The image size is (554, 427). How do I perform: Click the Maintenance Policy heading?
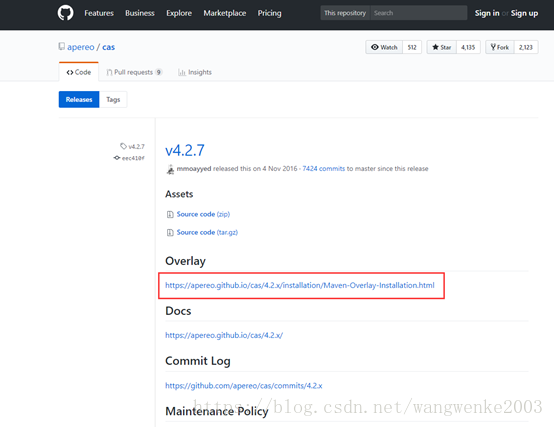click(x=217, y=411)
